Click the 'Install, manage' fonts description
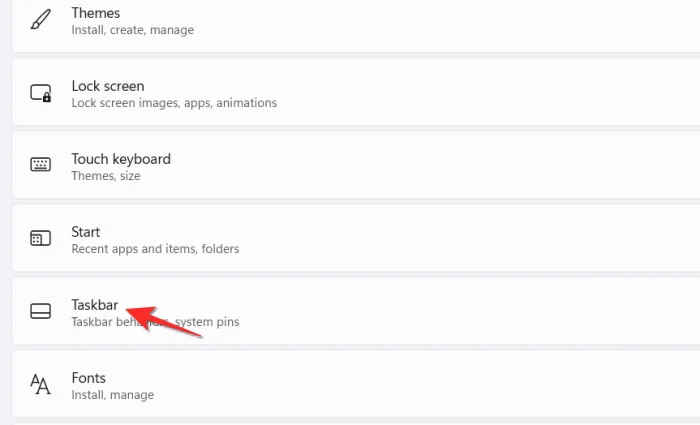The height and width of the screenshot is (425, 700). (113, 395)
